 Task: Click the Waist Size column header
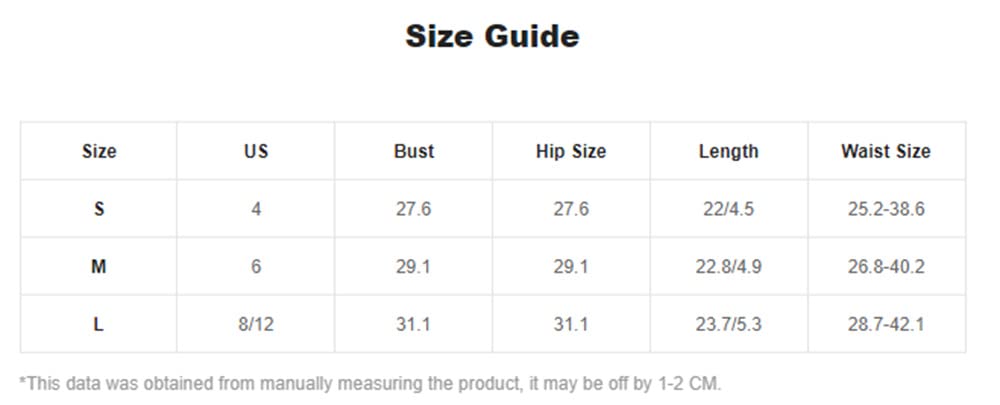click(886, 151)
